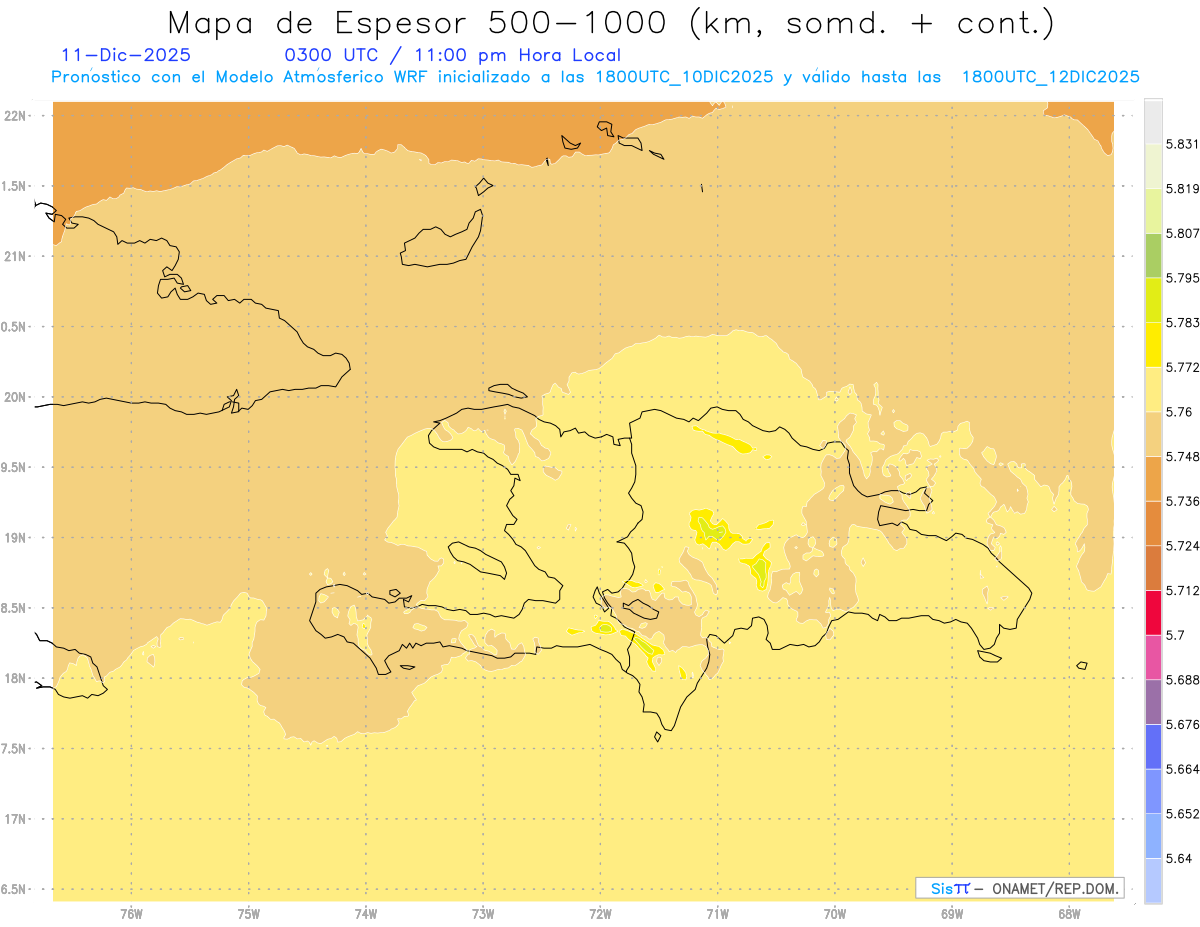1200x927 pixels.
Task: Click the colorbar value '5.795'
Action: pos(1182,278)
